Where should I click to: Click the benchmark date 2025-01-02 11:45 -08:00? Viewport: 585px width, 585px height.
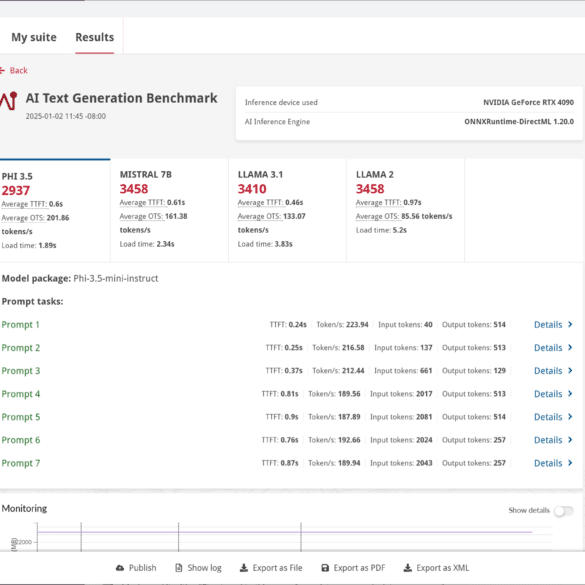[x=66, y=116]
